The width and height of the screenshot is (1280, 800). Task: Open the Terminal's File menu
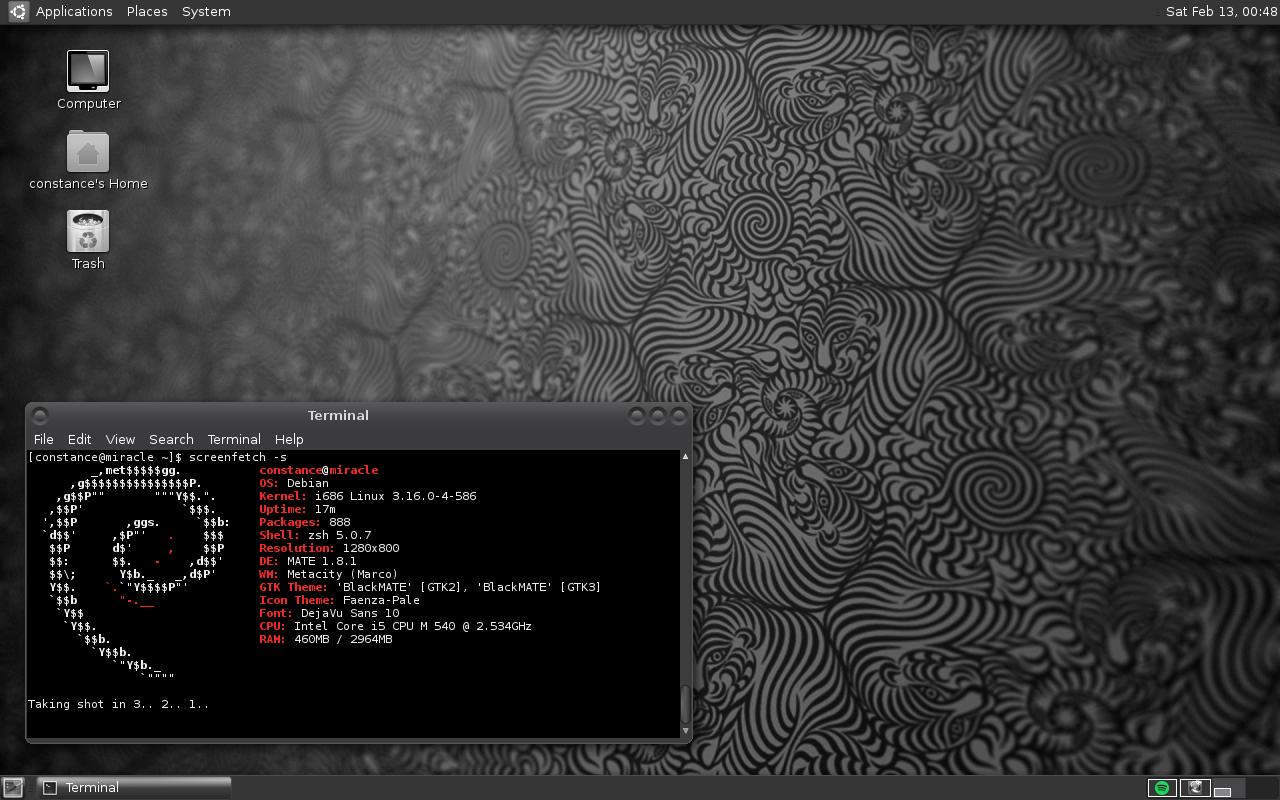44,439
